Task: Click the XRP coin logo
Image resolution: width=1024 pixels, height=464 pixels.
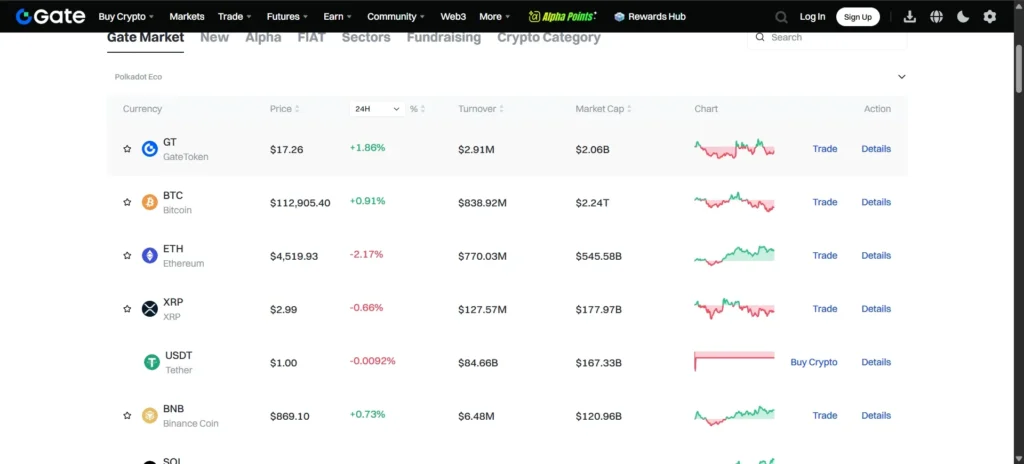Action: (150, 309)
